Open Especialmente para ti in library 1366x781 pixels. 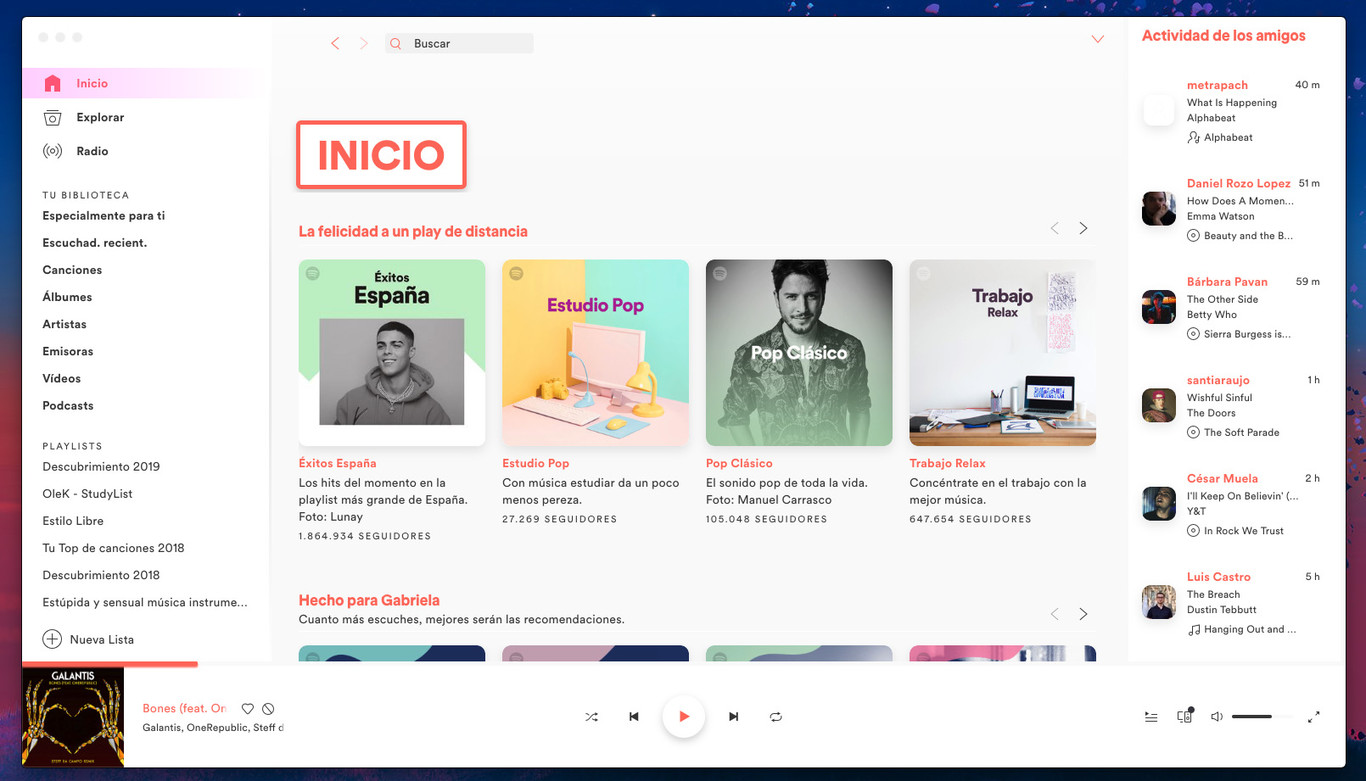click(x=104, y=216)
